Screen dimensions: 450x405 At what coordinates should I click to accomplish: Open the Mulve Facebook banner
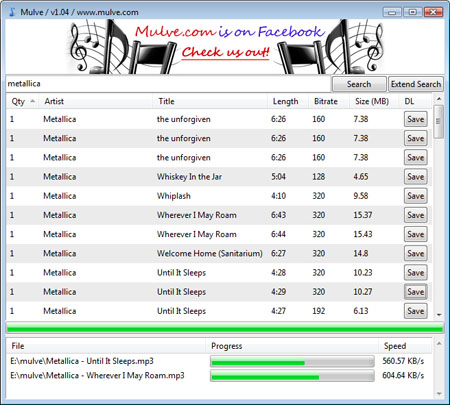coord(225,46)
